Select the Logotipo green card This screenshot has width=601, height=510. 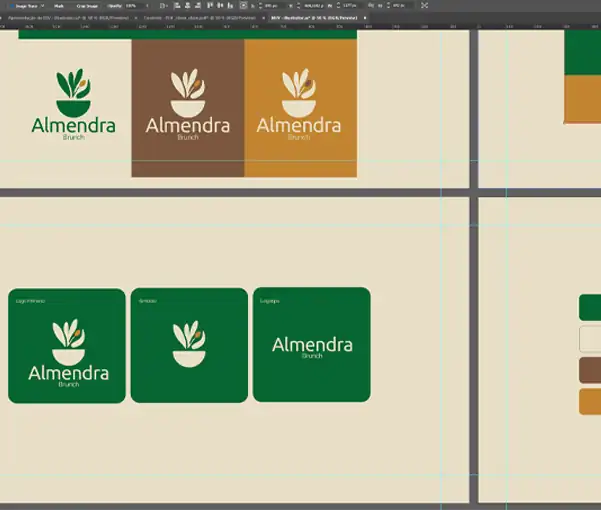312,344
